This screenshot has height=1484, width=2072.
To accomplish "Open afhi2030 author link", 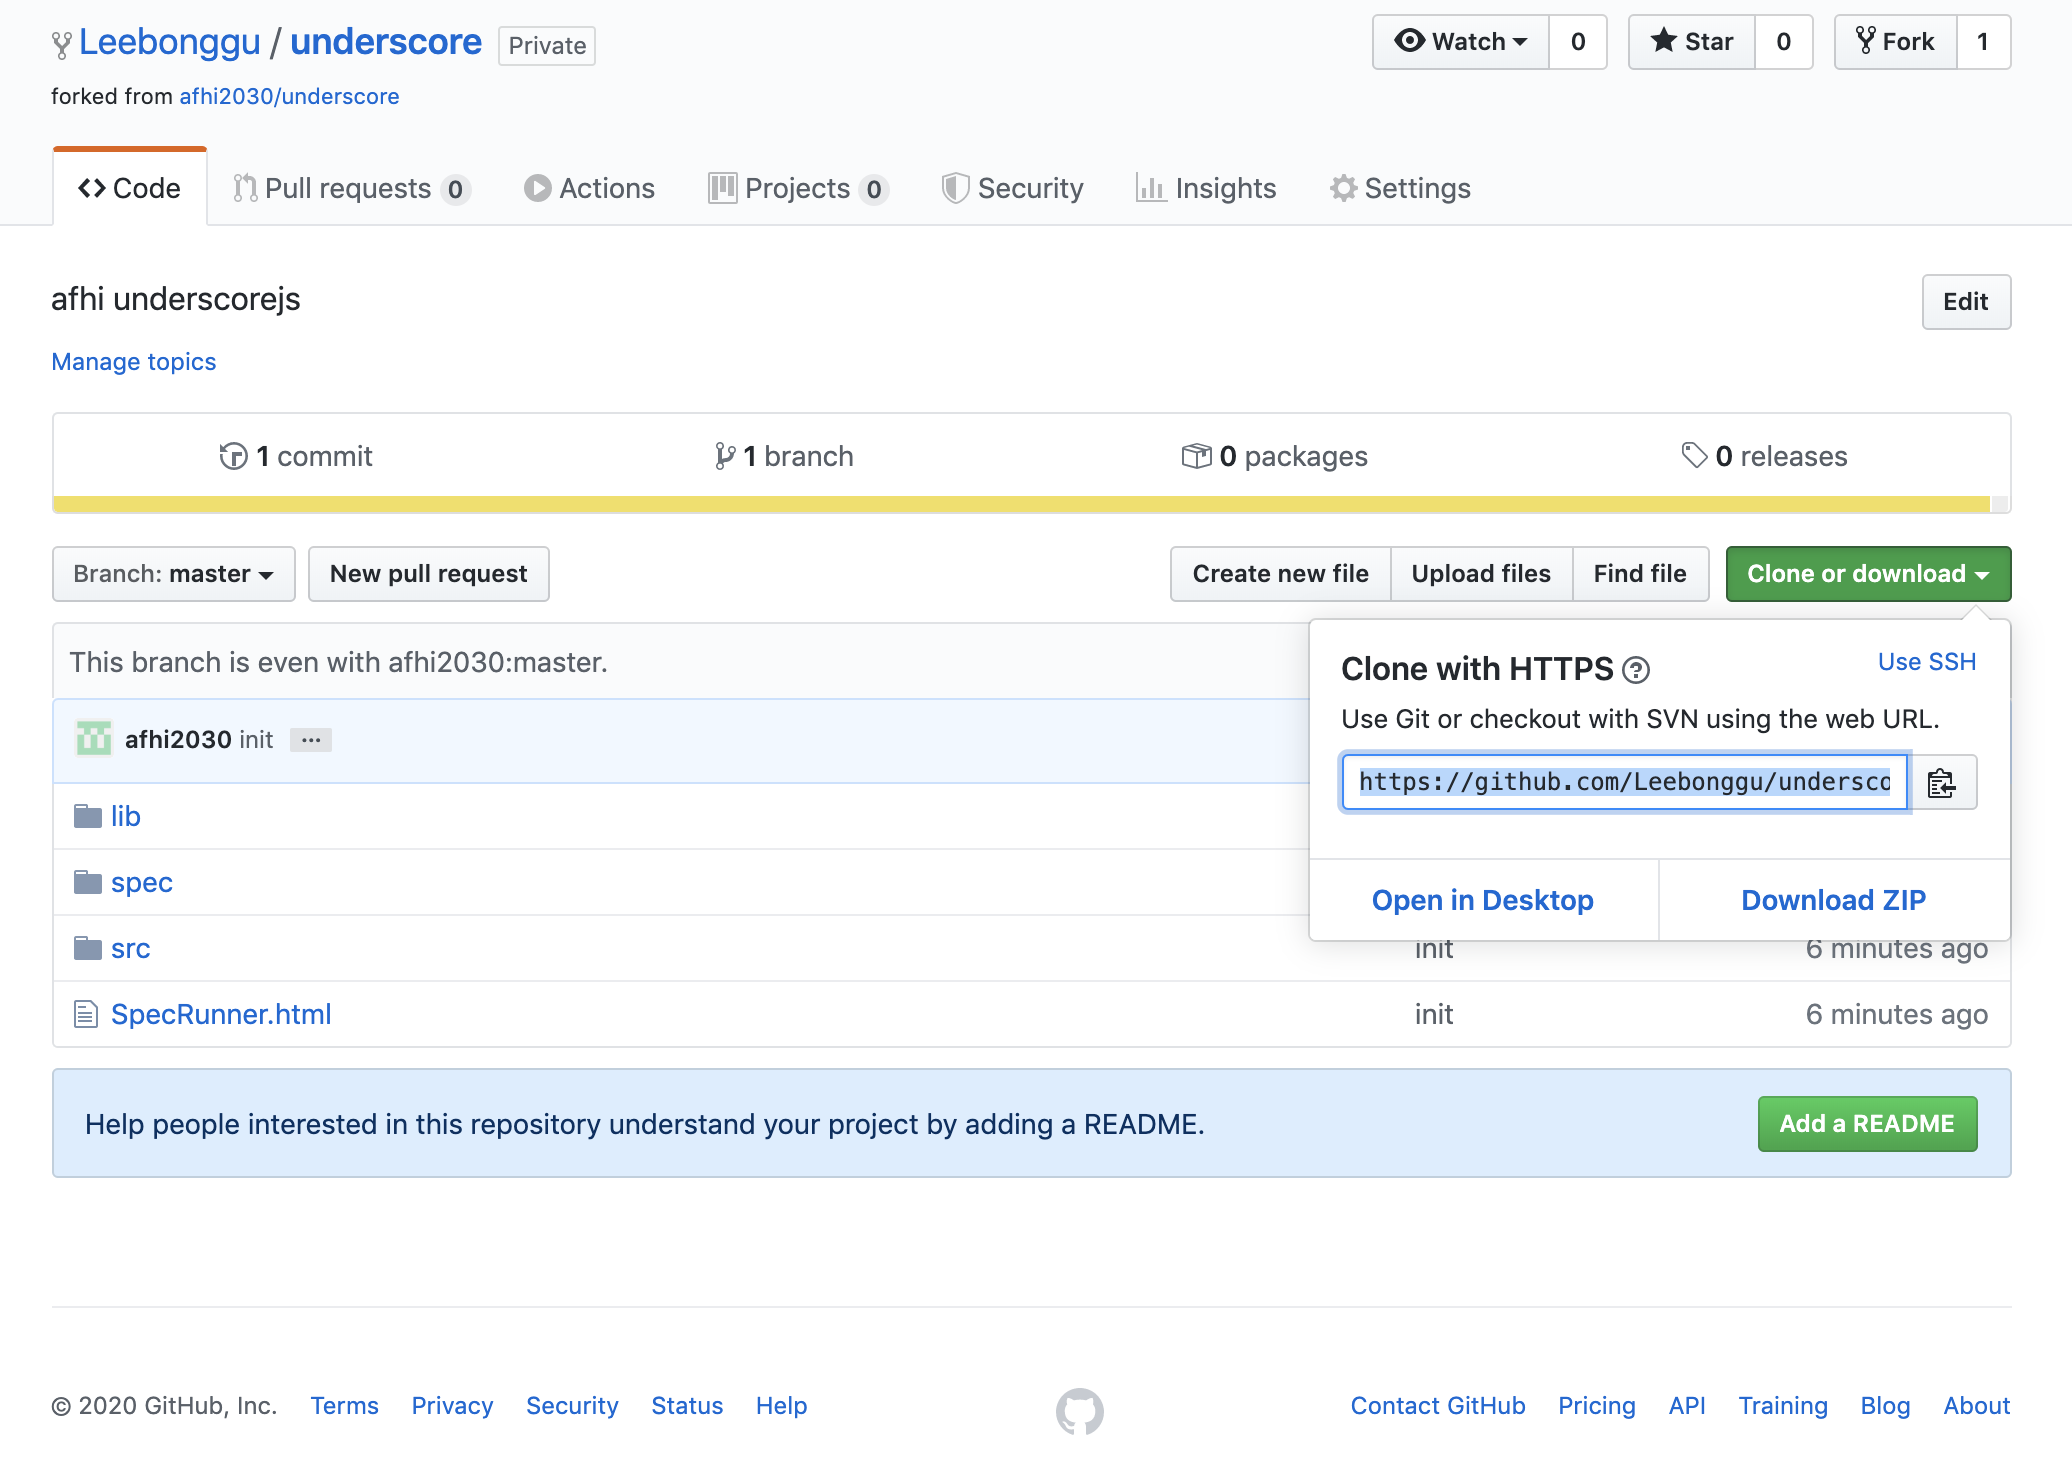I will 178,739.
